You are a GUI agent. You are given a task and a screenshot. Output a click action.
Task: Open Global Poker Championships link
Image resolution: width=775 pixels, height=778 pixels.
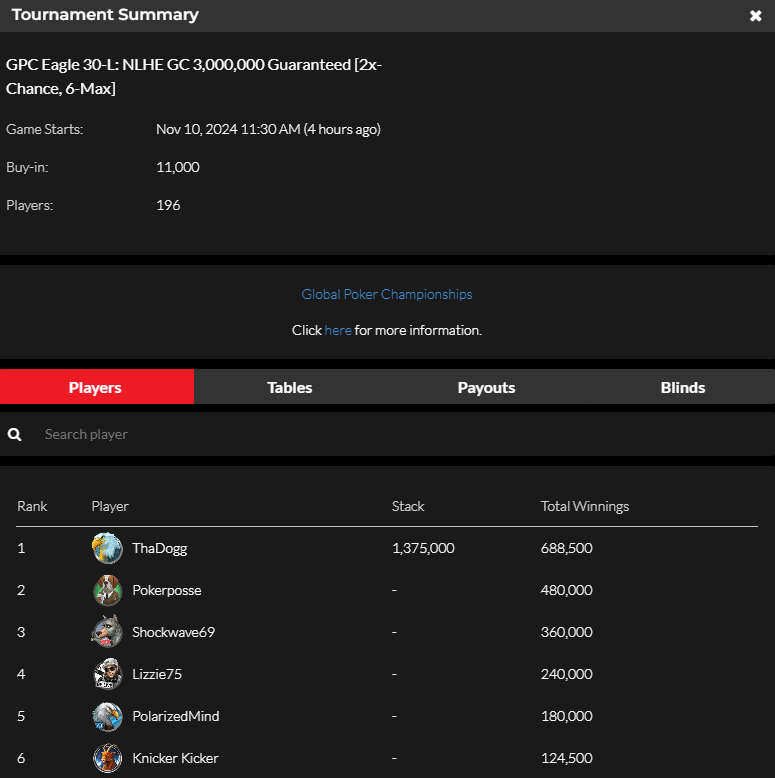387,294
